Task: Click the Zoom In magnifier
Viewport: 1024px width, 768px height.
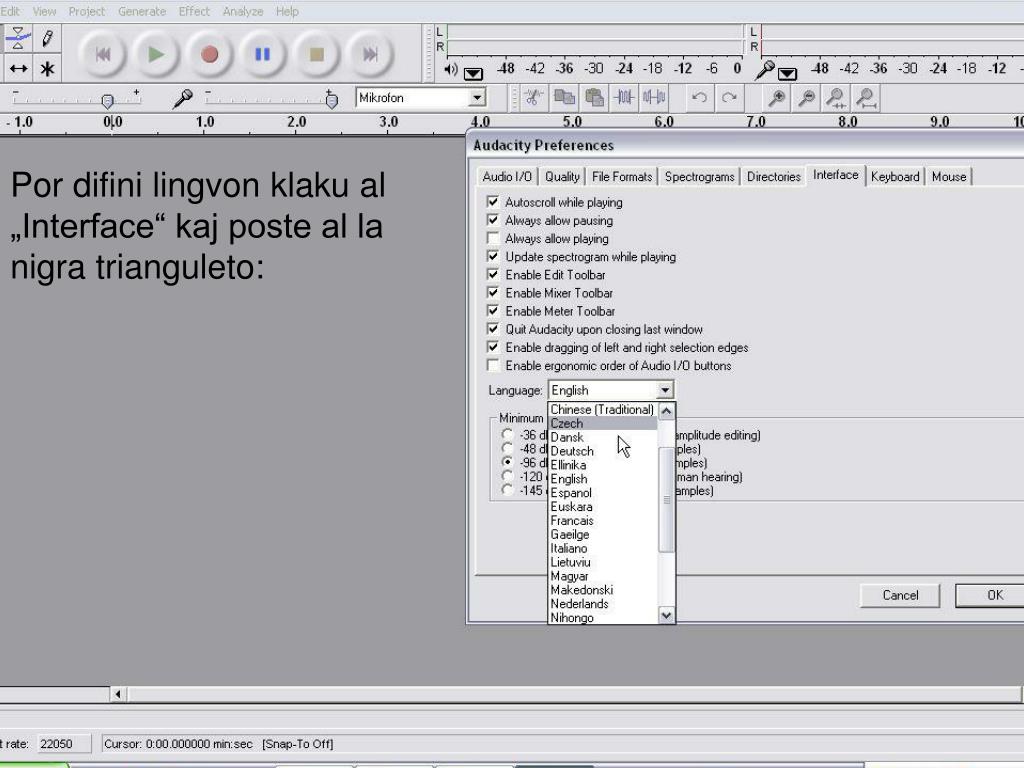Action: pyautogui.click(x=776, y=98)
